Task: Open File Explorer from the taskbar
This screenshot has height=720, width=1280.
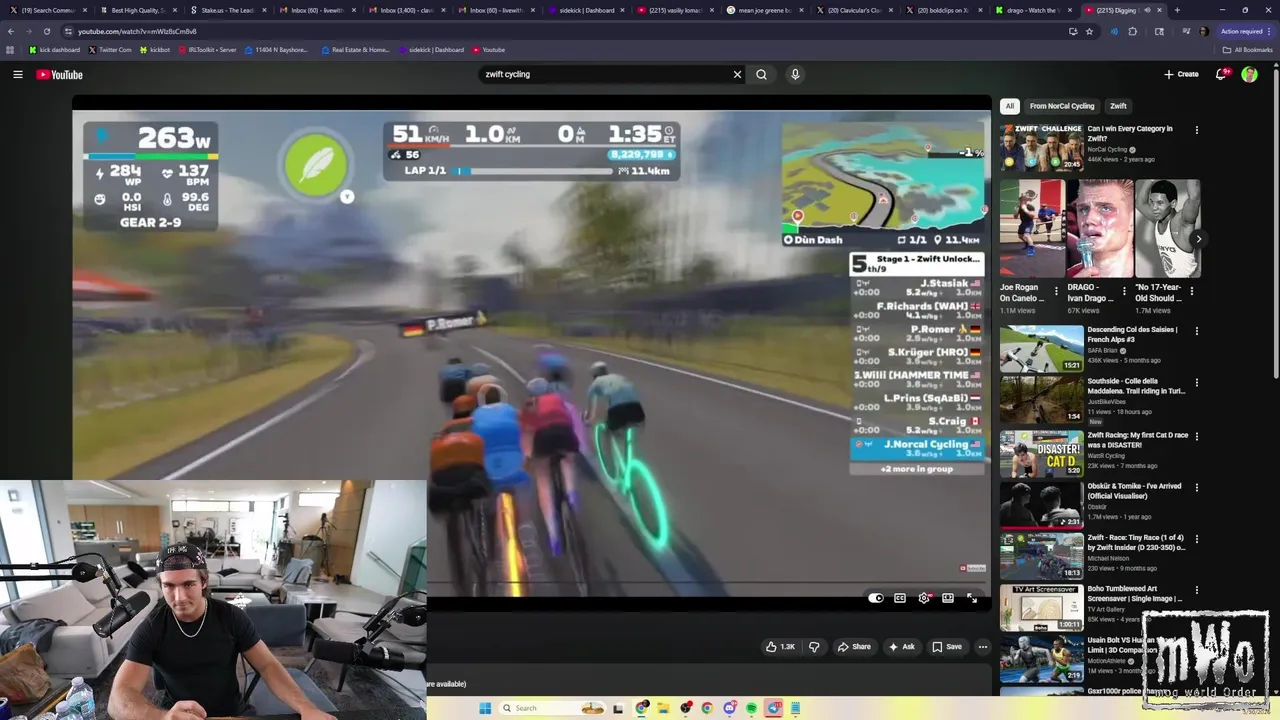Action: (x=663, y=708)
